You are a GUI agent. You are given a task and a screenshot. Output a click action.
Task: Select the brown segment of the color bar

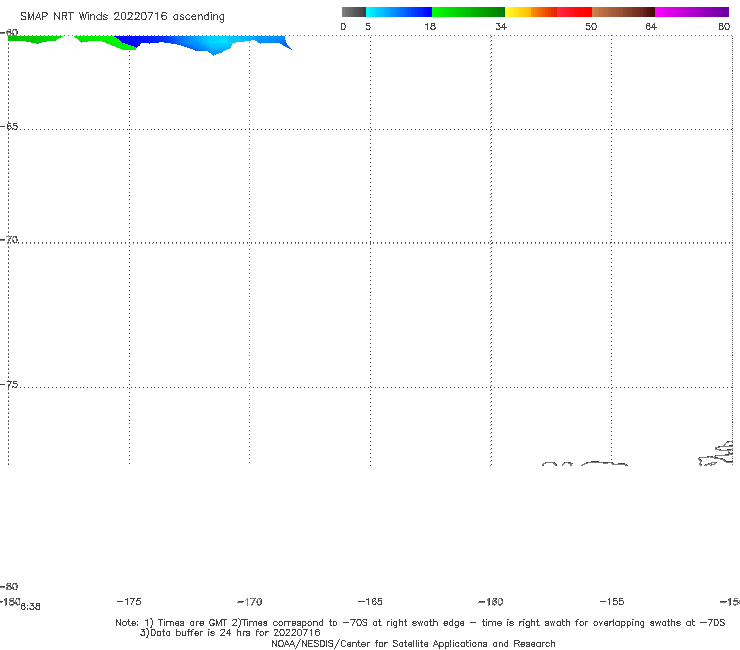tap(623, 12)
